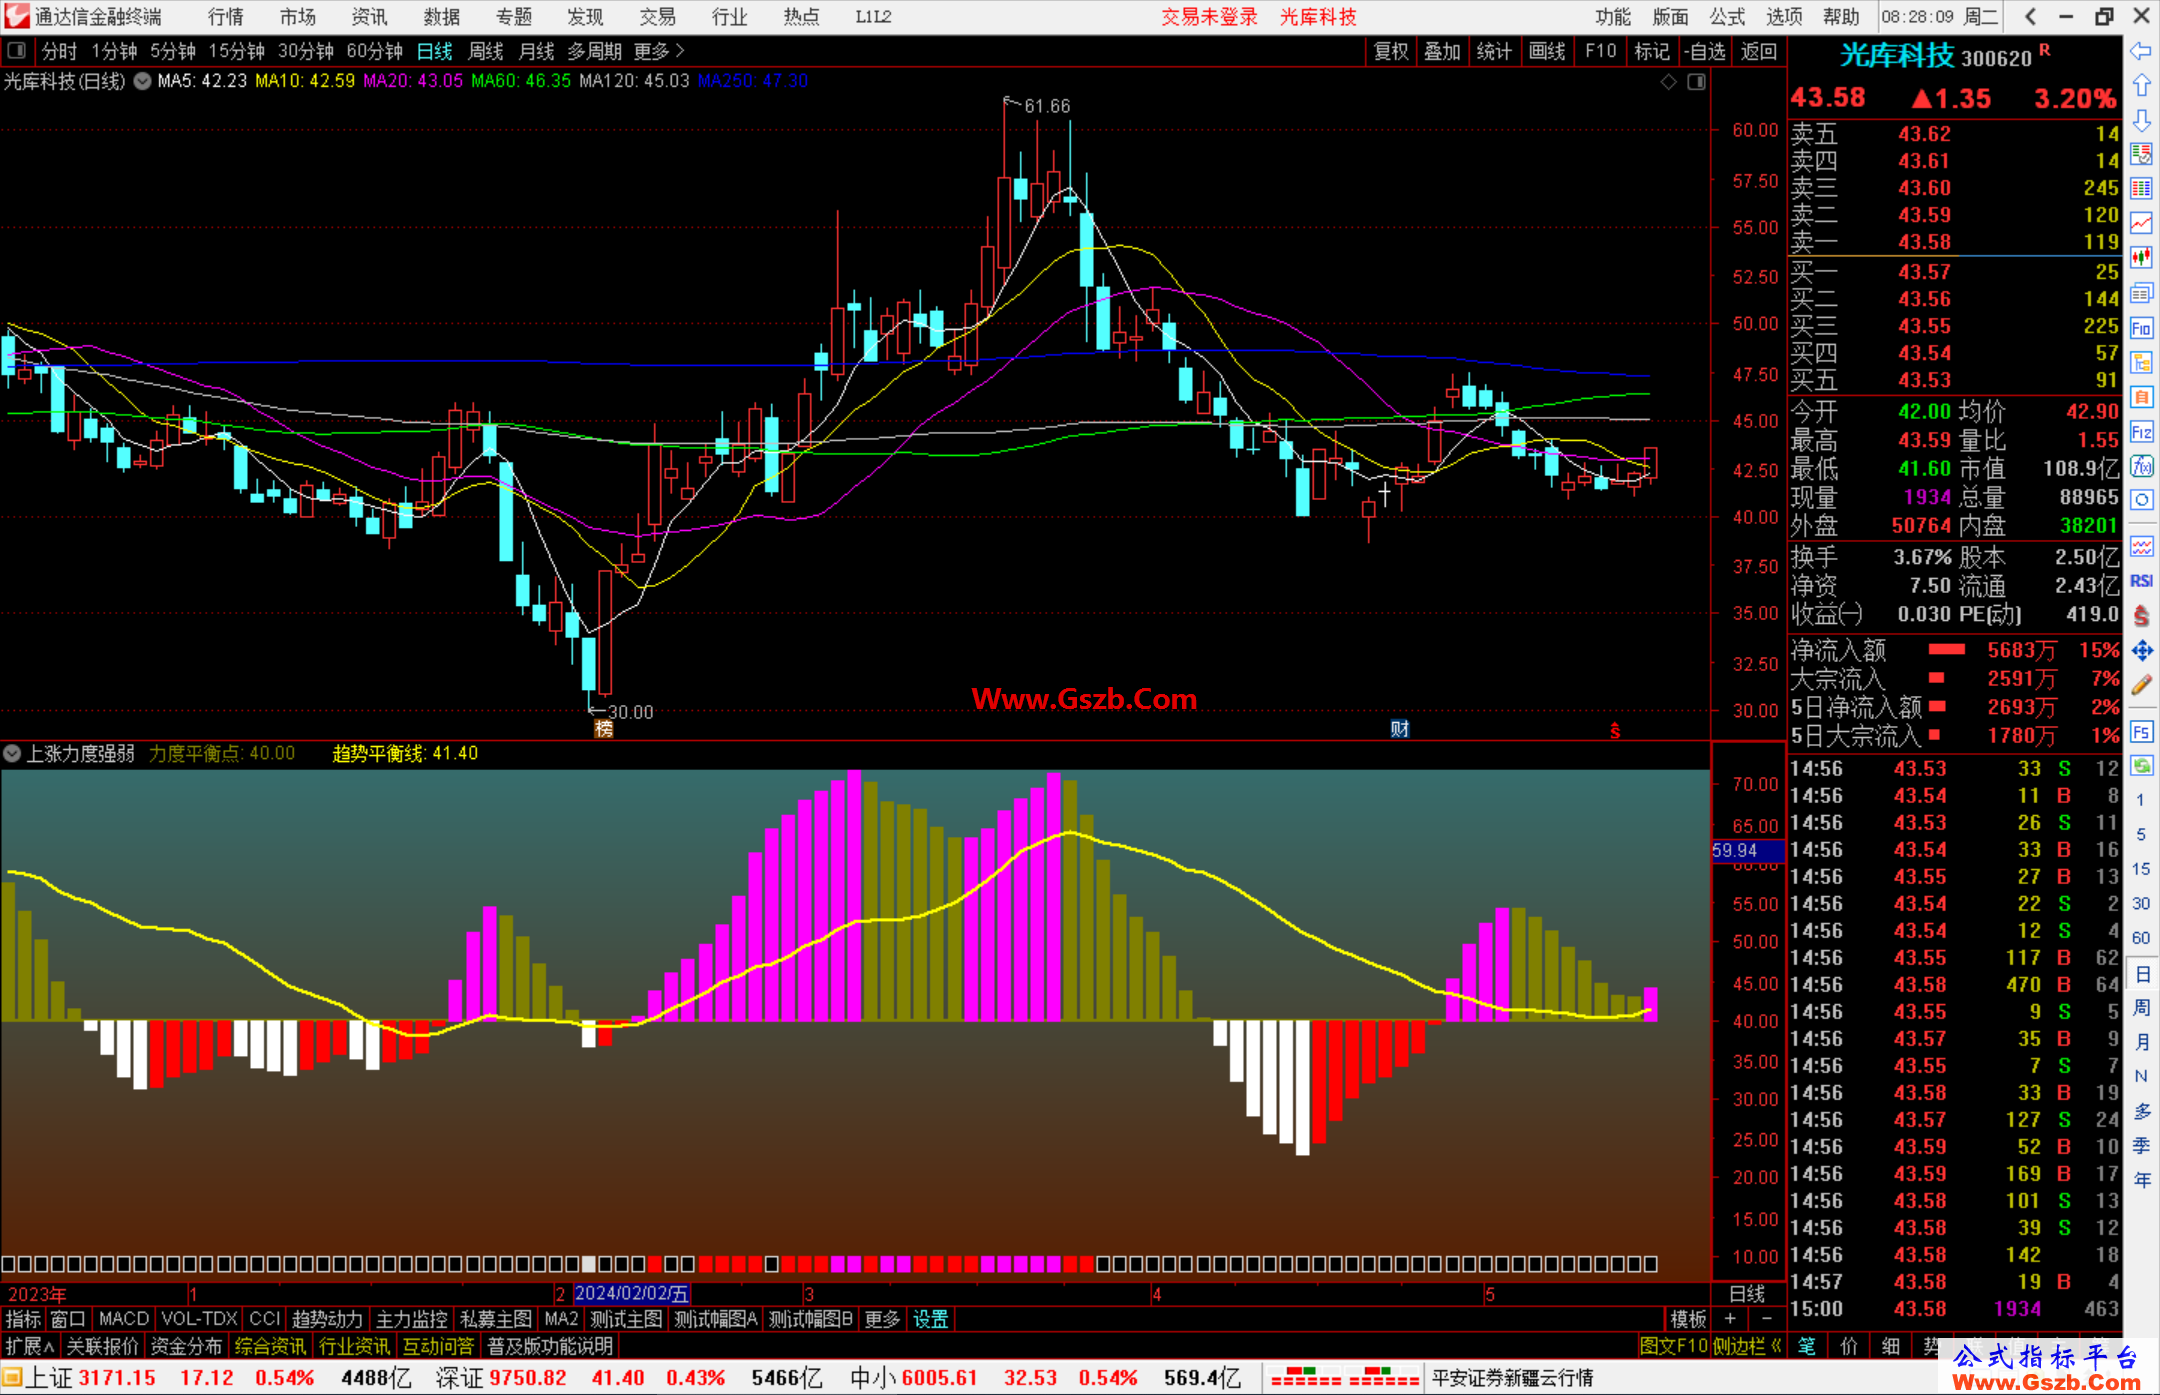The height and width of the screenshot is (1395, 2160).
Task: Click the back arrow in the title bar
Action: [2030, 16]
